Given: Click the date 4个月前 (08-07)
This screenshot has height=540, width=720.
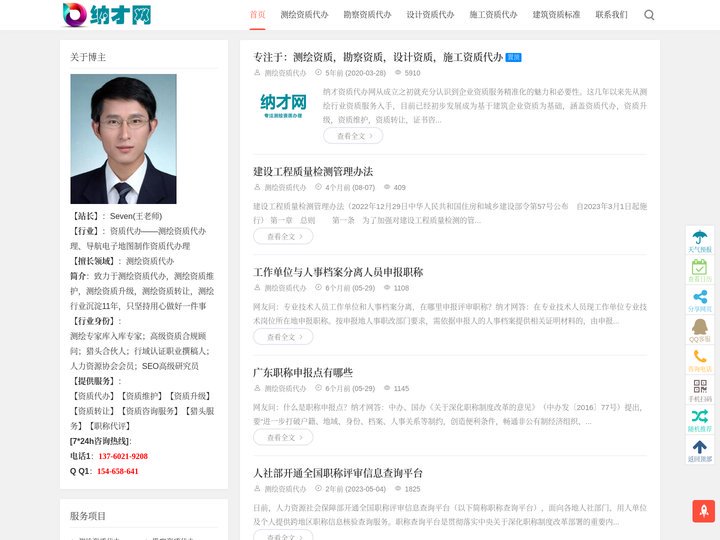Looking at the screenshot, I should 350,187.
